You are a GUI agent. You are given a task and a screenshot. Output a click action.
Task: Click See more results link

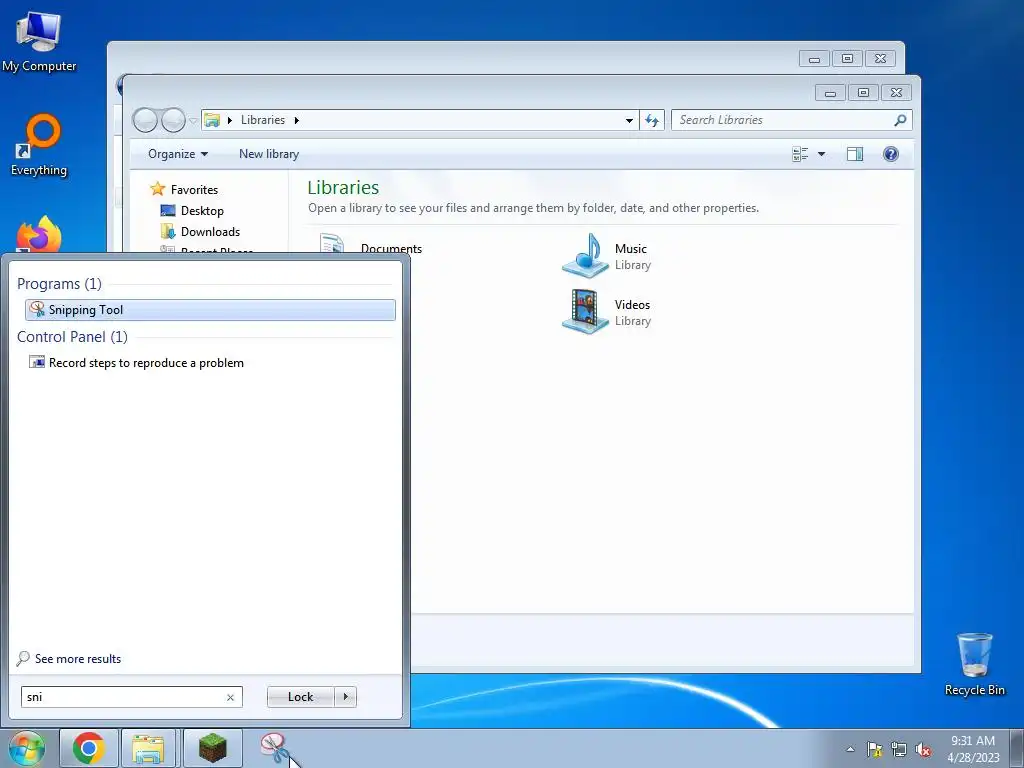[69, 658]
